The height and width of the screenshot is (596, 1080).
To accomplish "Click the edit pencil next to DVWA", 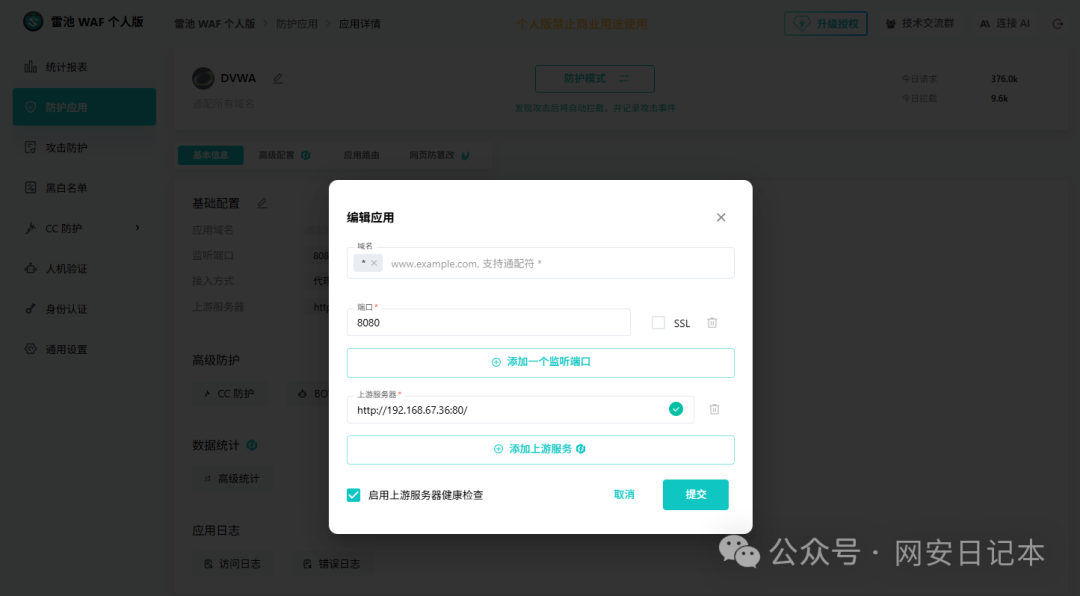I will [278, 79].
